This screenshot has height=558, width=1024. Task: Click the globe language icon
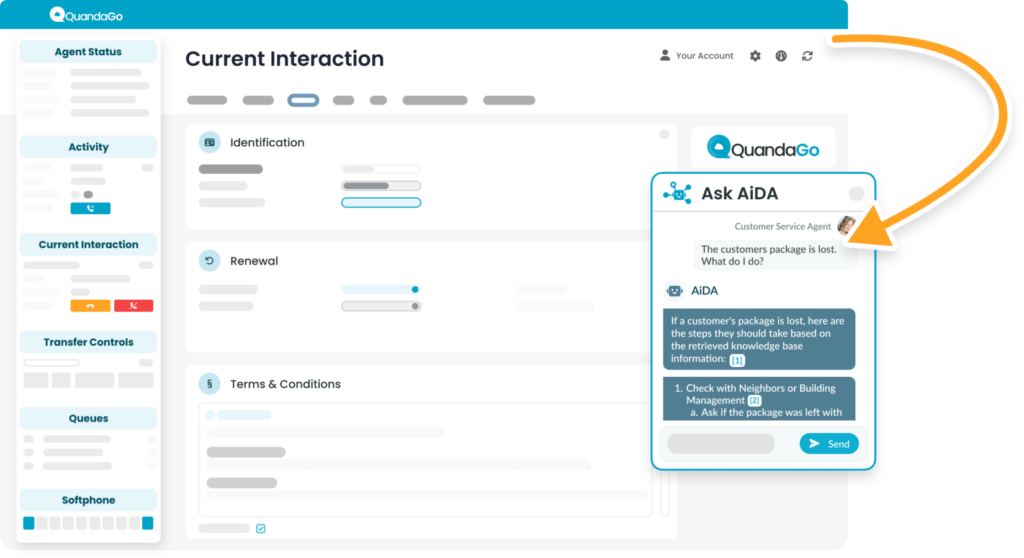point(781,56)
